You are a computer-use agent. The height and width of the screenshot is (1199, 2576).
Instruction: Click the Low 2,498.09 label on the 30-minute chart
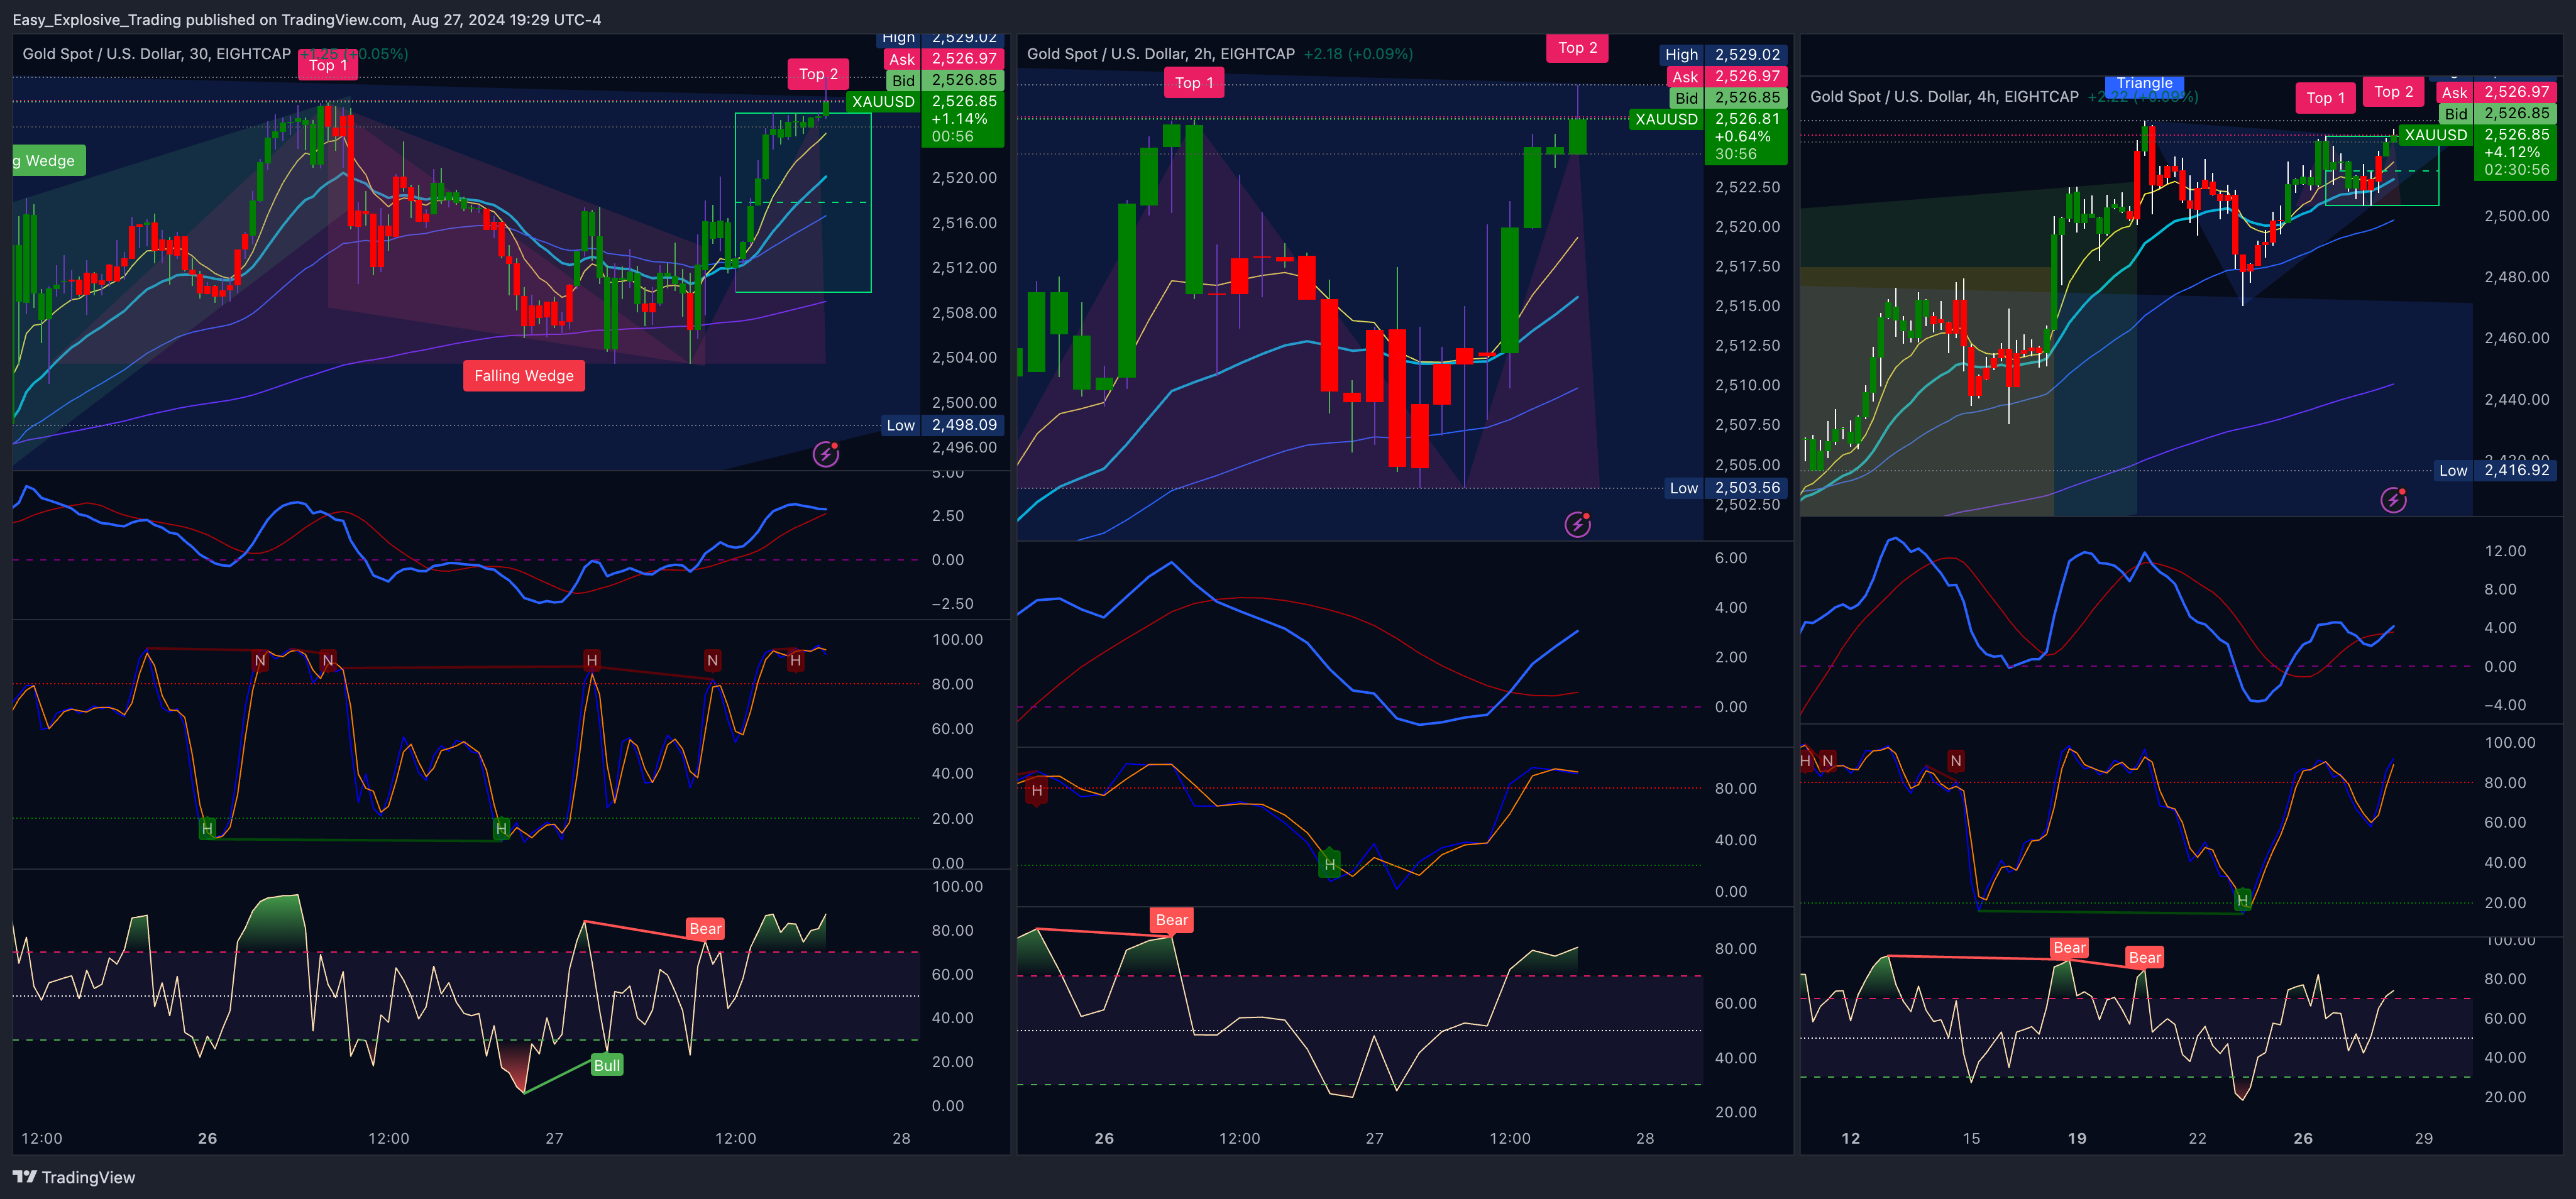point(942,425)
